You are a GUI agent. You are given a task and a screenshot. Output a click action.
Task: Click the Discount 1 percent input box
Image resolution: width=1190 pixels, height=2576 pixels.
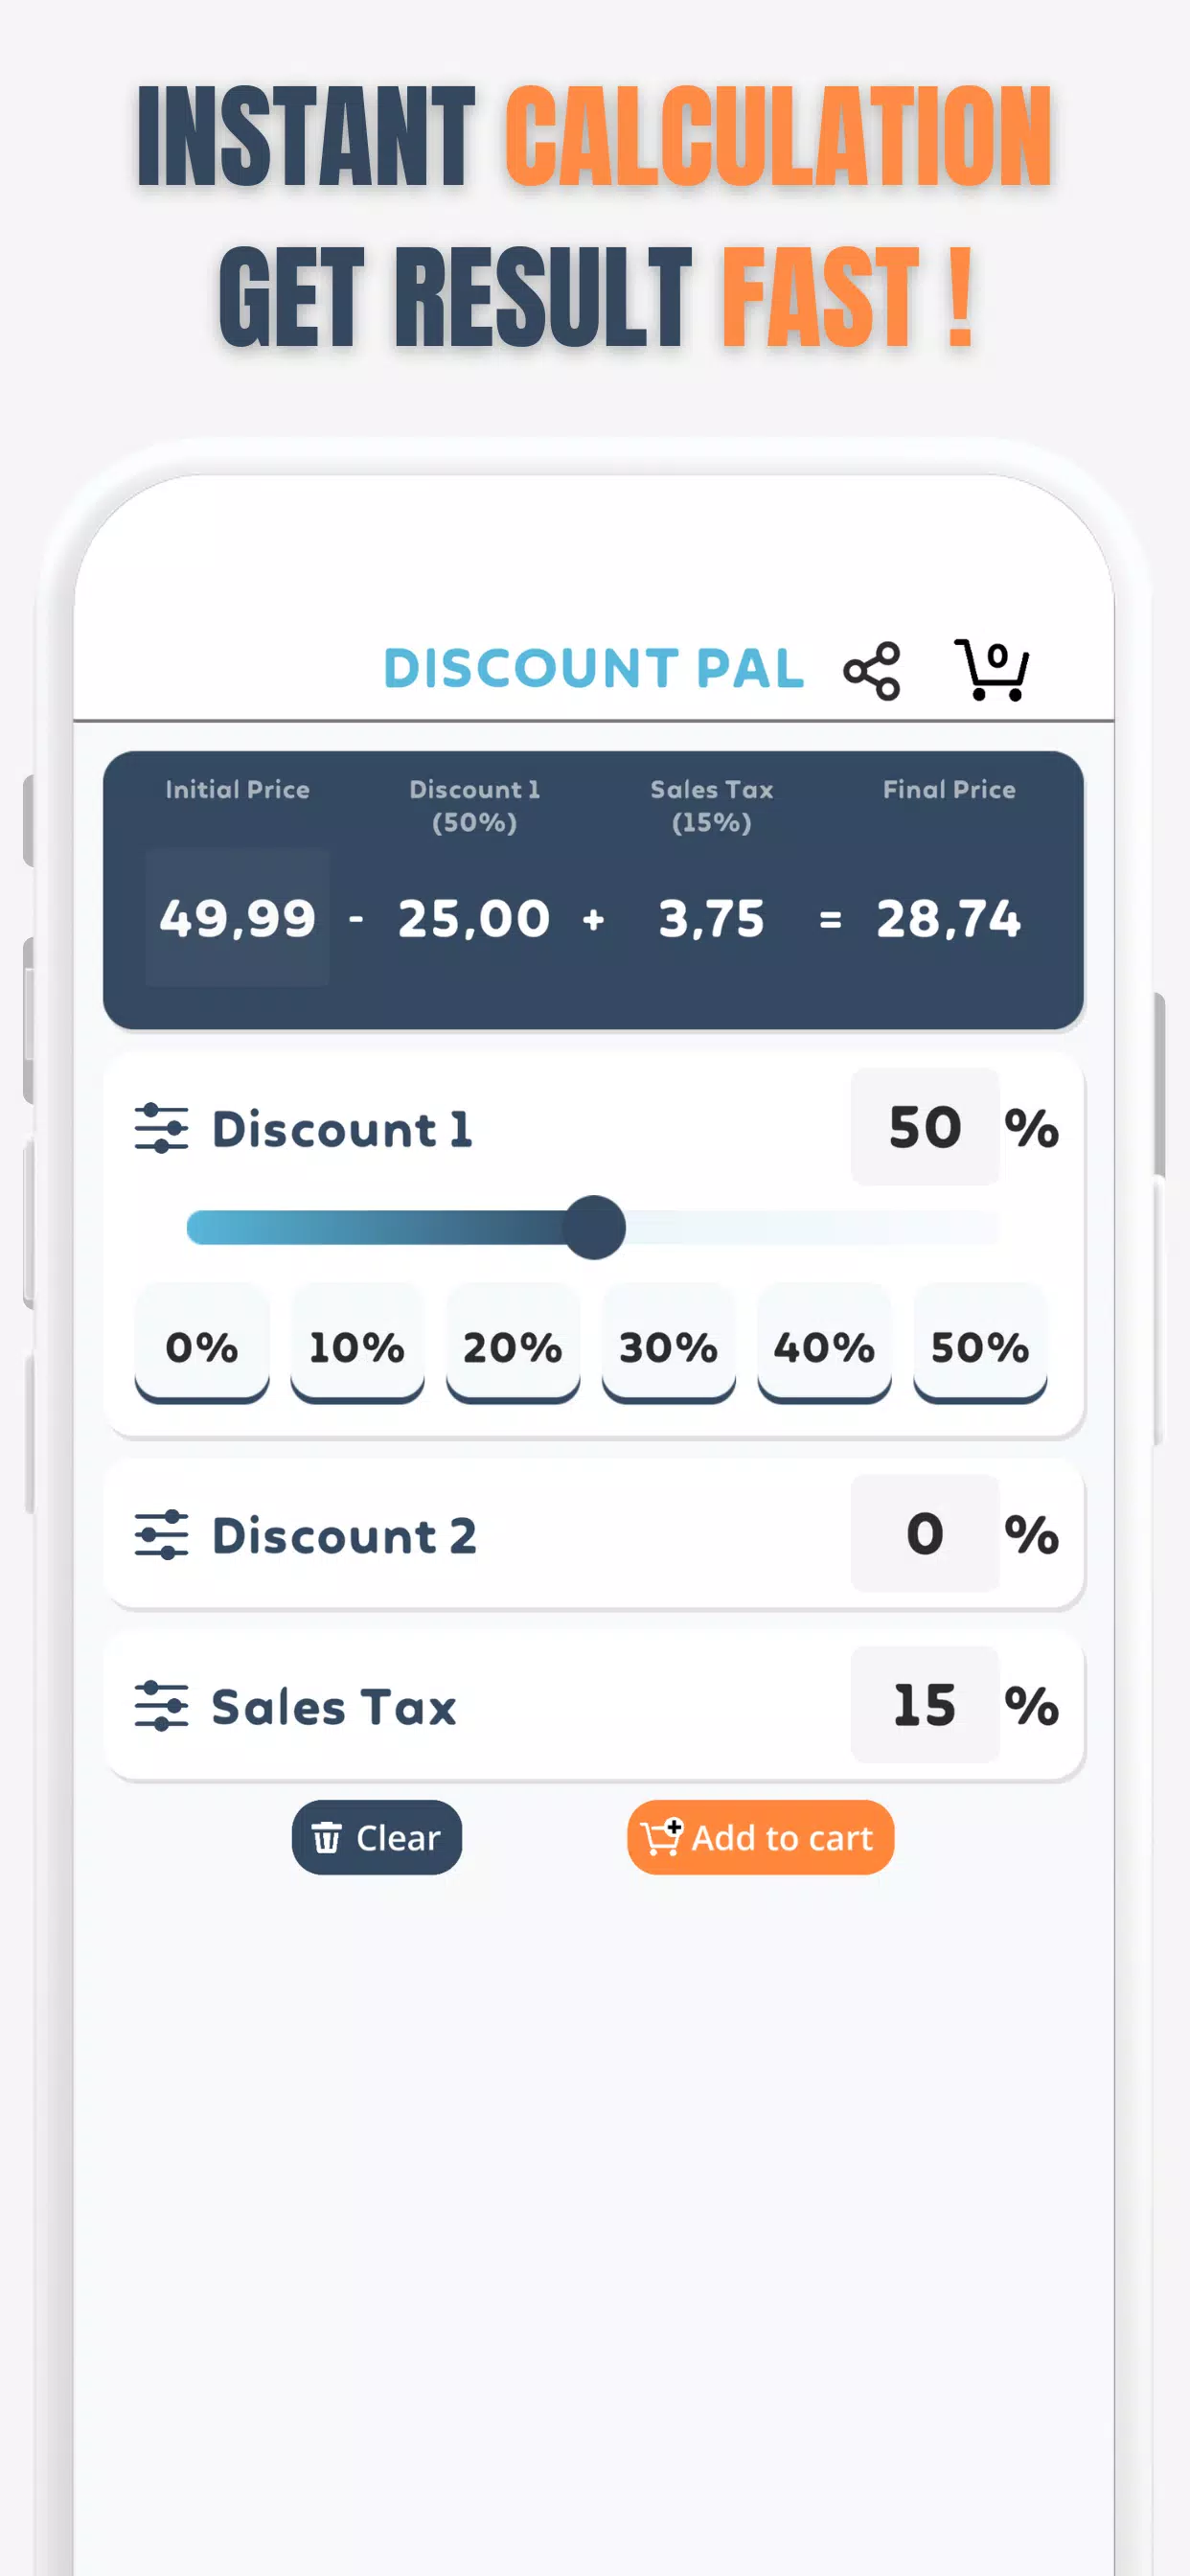[925, 1127]
